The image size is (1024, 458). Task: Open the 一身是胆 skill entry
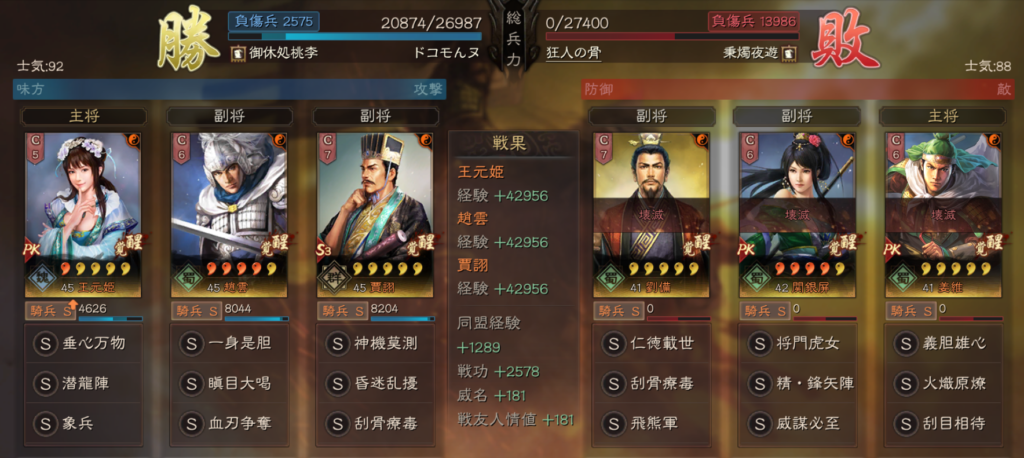[x=230, y=343]
